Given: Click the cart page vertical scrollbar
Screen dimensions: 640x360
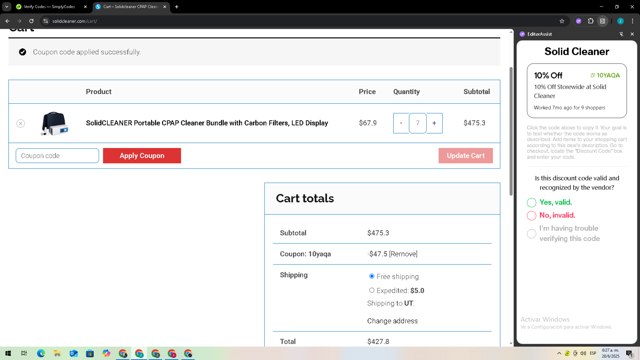Looking at the screenshot, I should 511,131.
